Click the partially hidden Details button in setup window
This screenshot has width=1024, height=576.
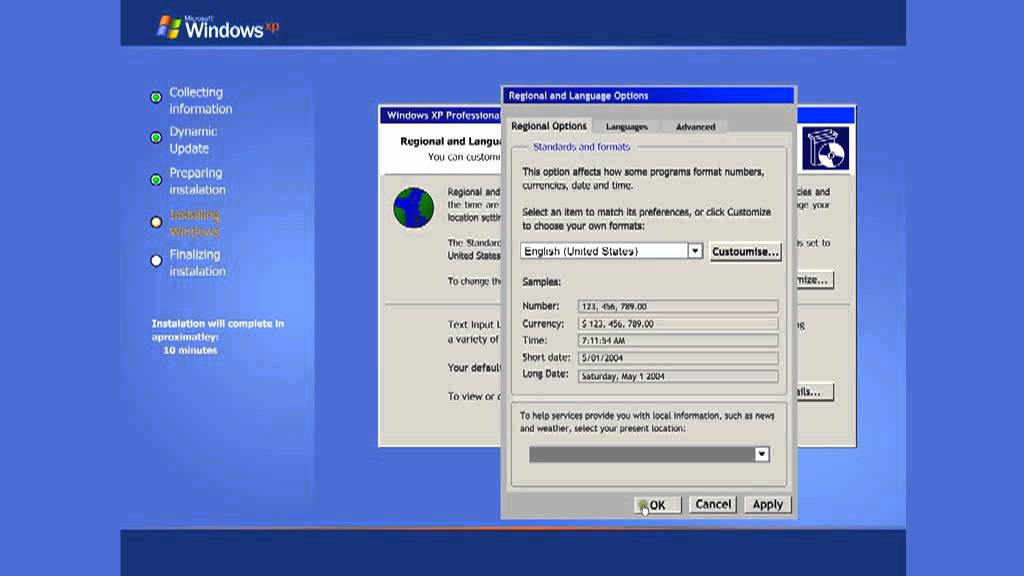pos(814,392)
